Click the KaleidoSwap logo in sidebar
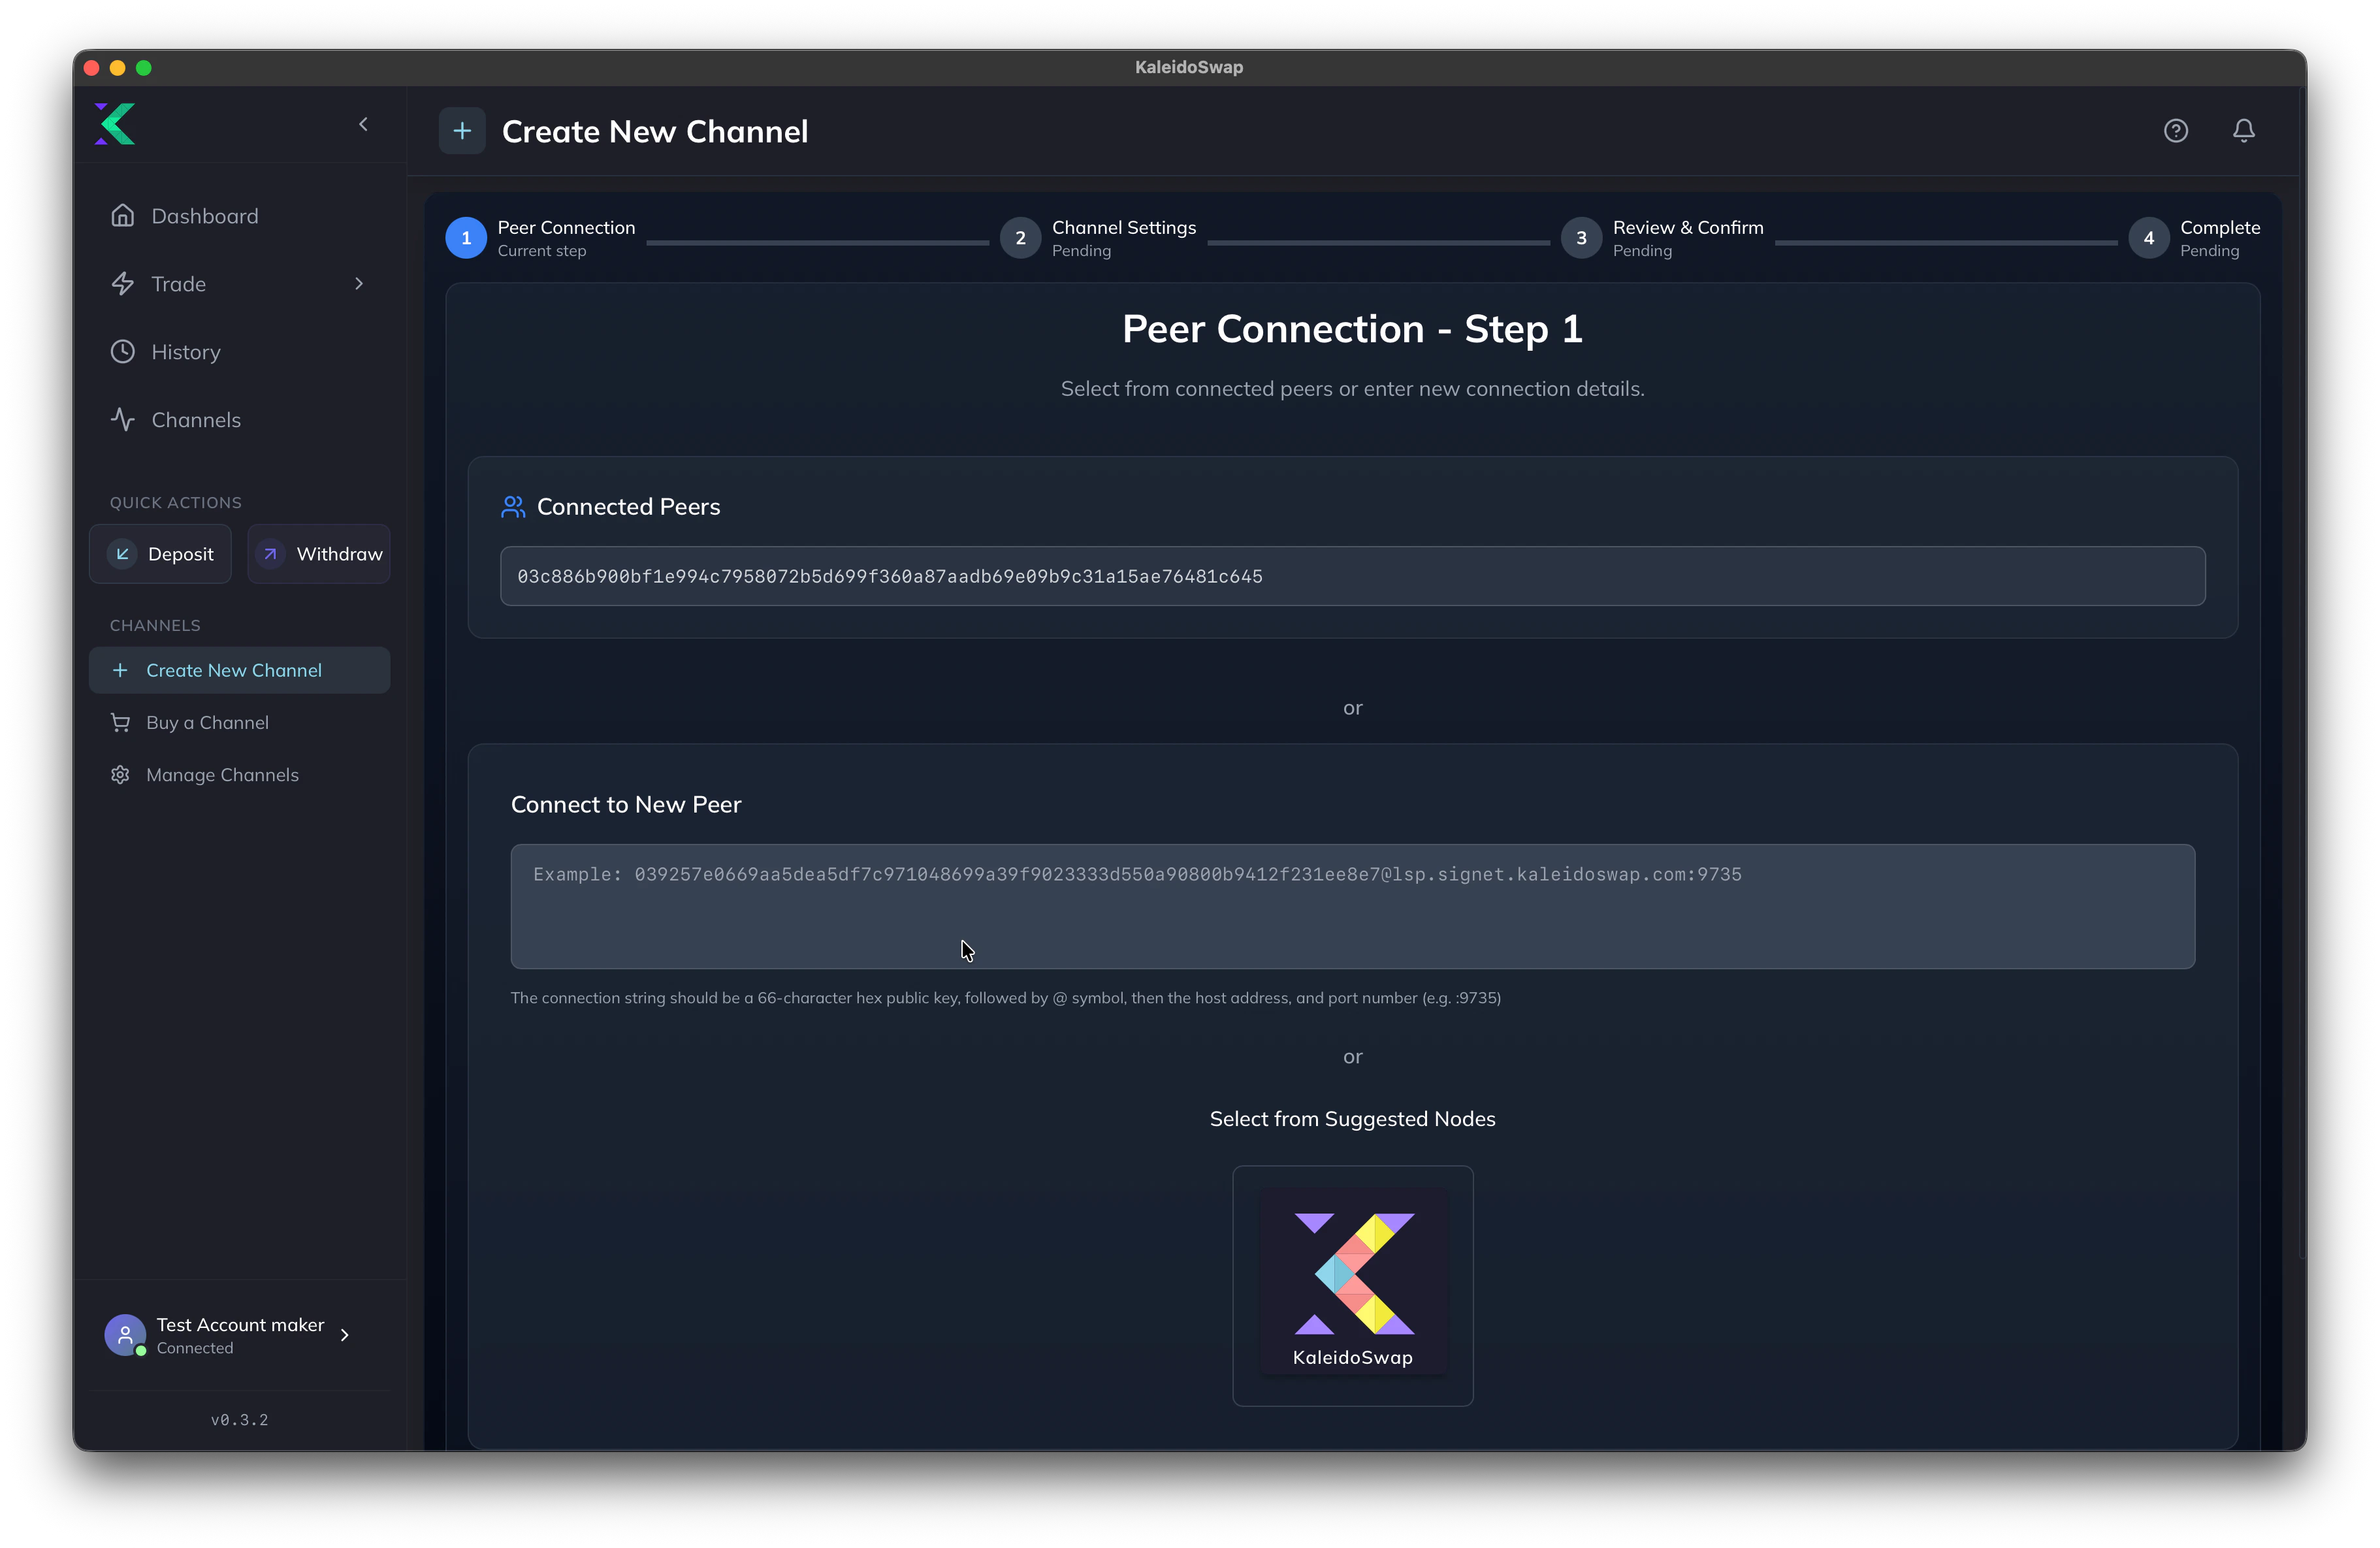2380x1548 pixels. click(115, 124)
